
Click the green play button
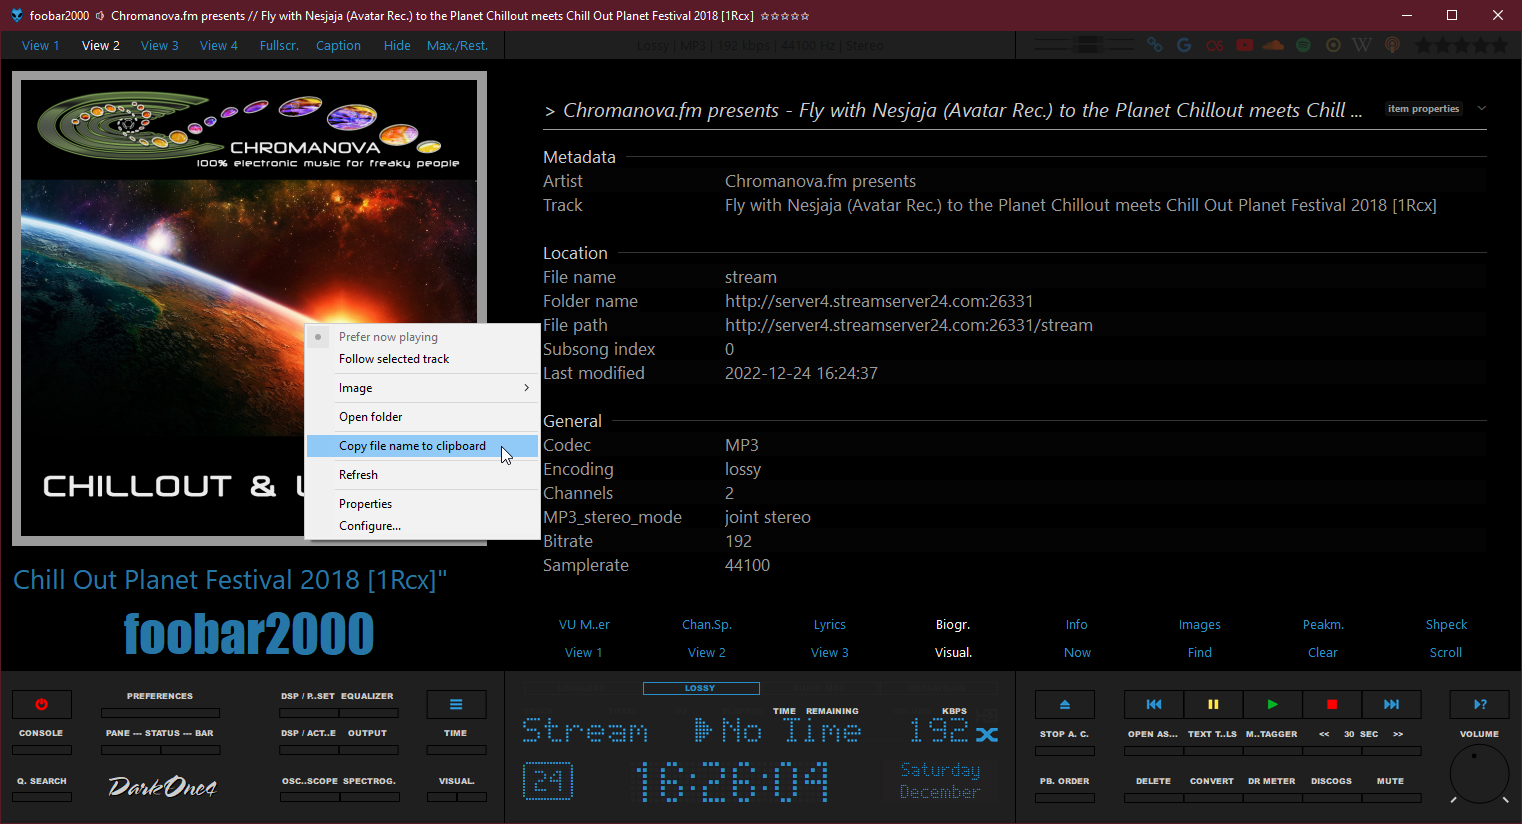click(x=1272, y=704)
